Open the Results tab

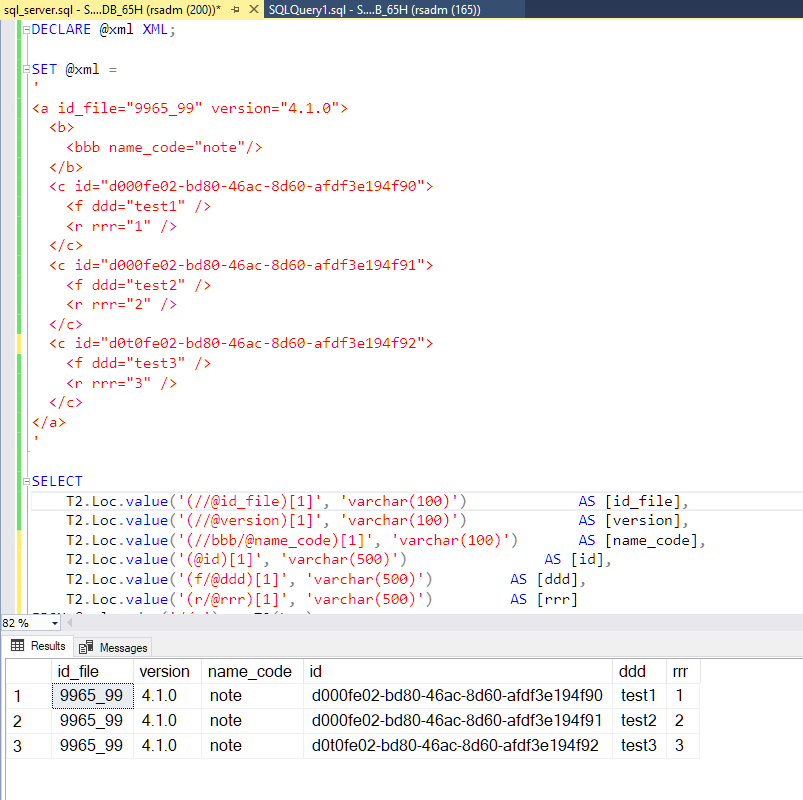pyautogui.click(x=38, y=646)
